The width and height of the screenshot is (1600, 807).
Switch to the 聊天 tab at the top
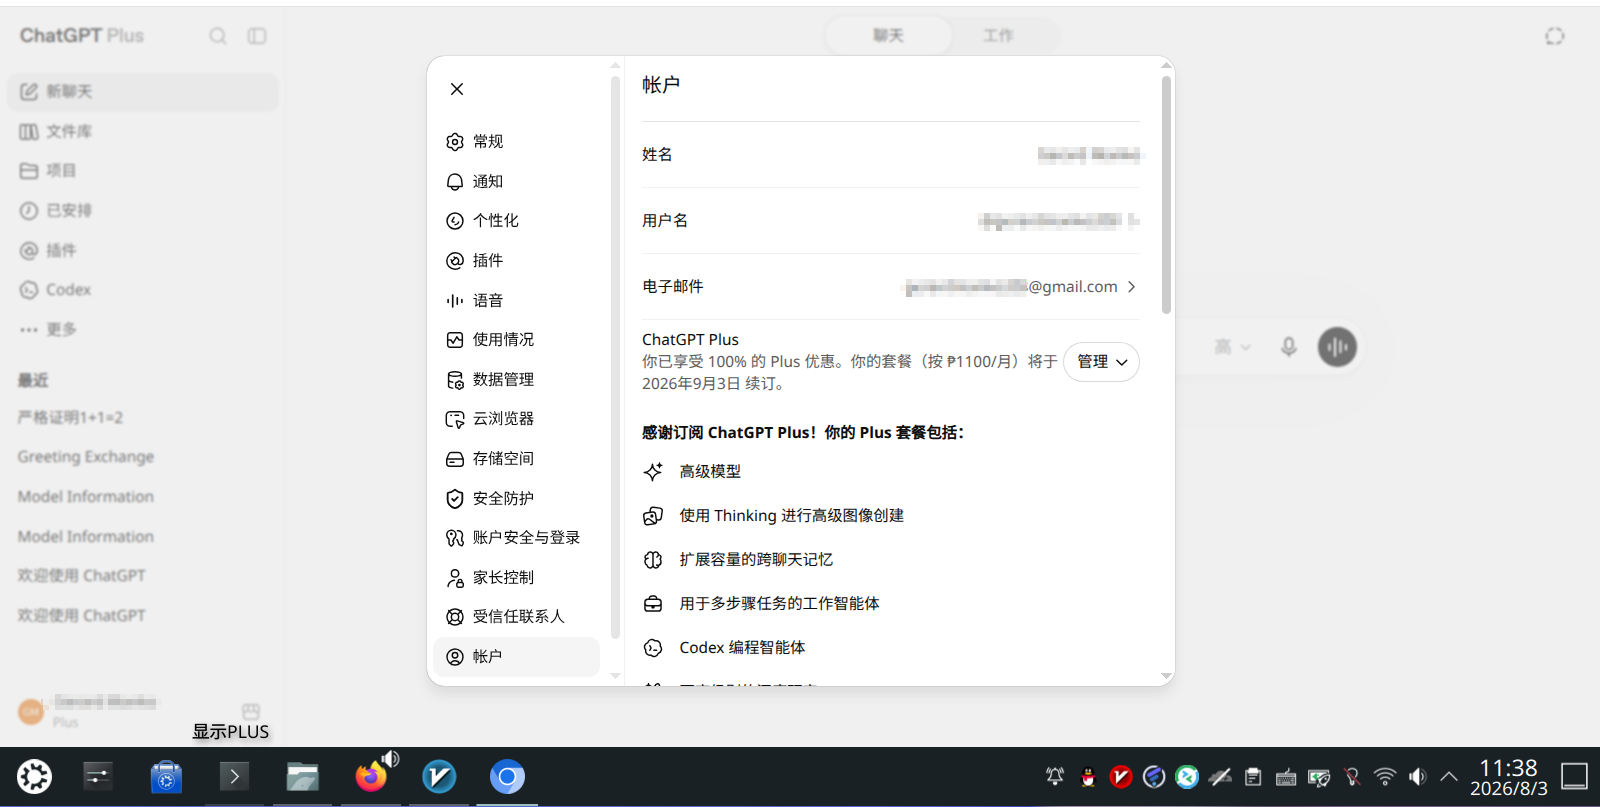click(x=888, y=36)
